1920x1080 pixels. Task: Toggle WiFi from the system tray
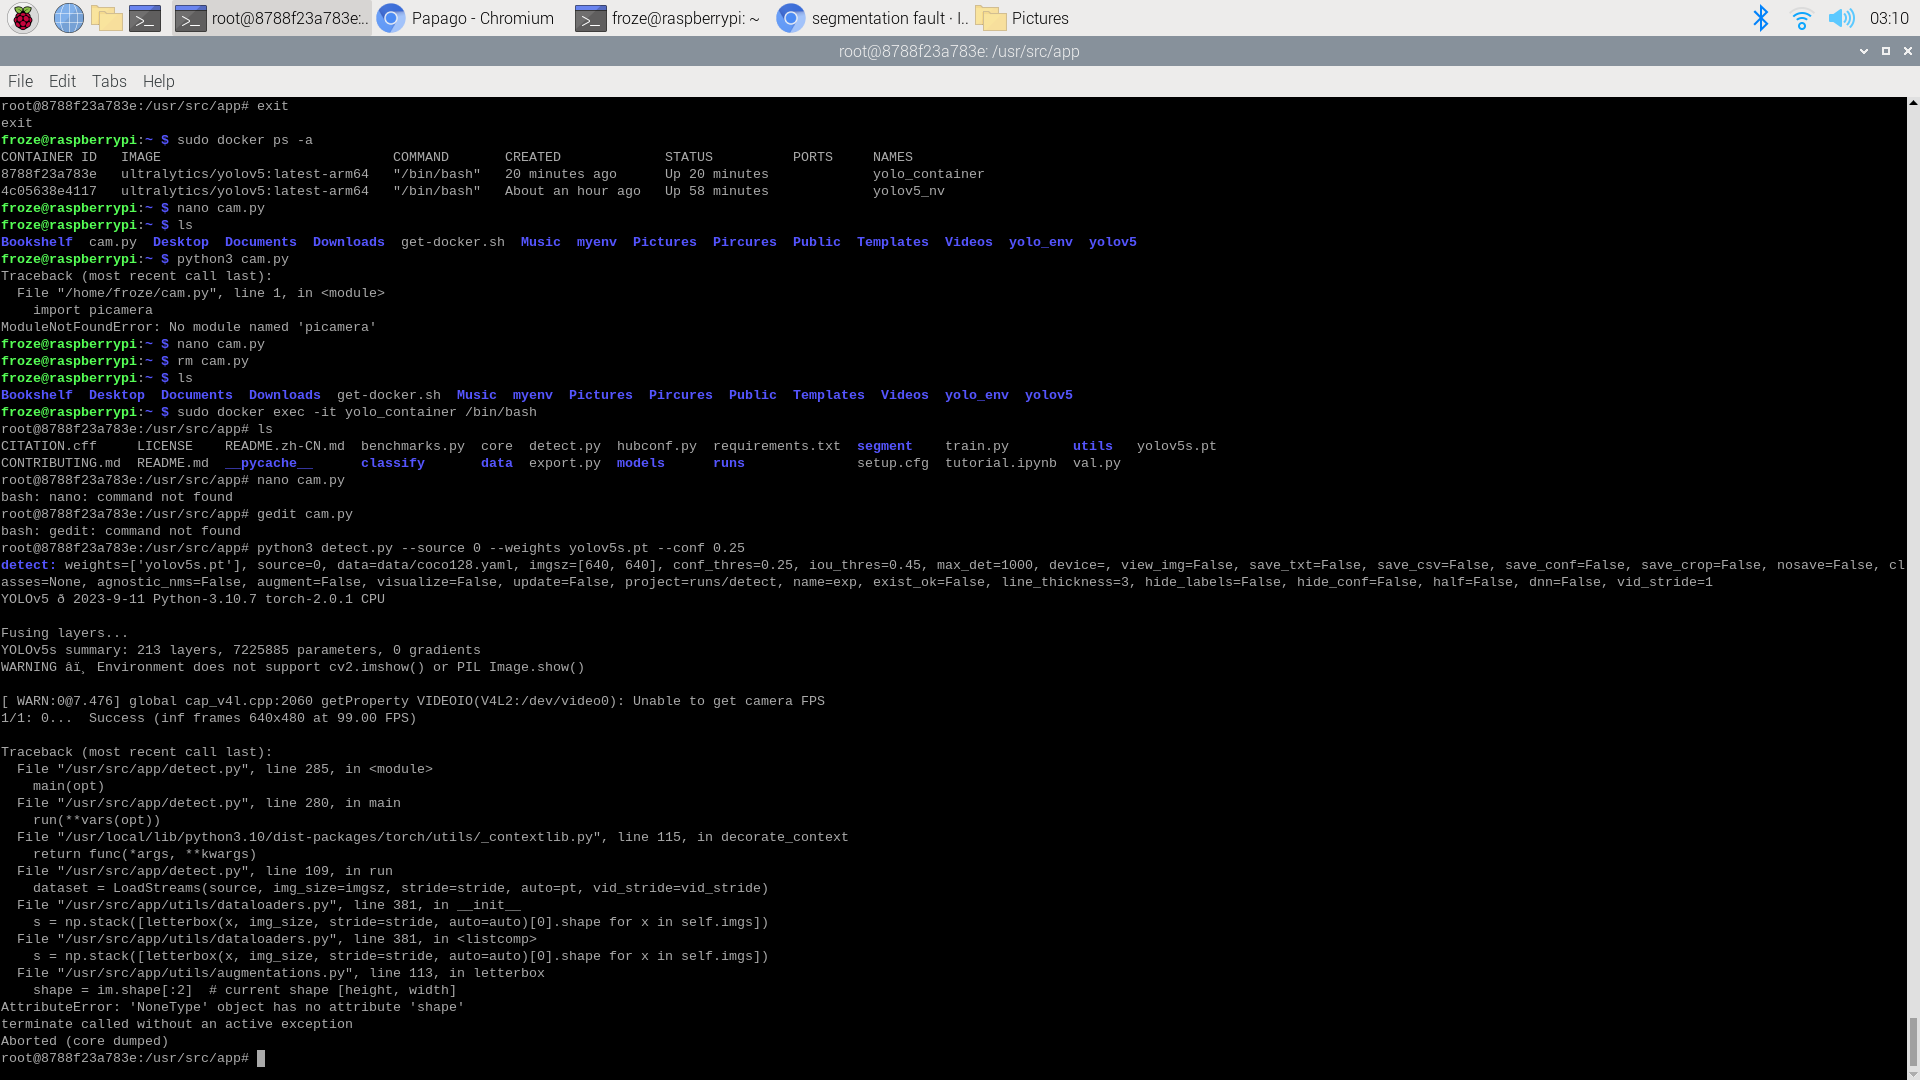click(x=1802, y=17)
